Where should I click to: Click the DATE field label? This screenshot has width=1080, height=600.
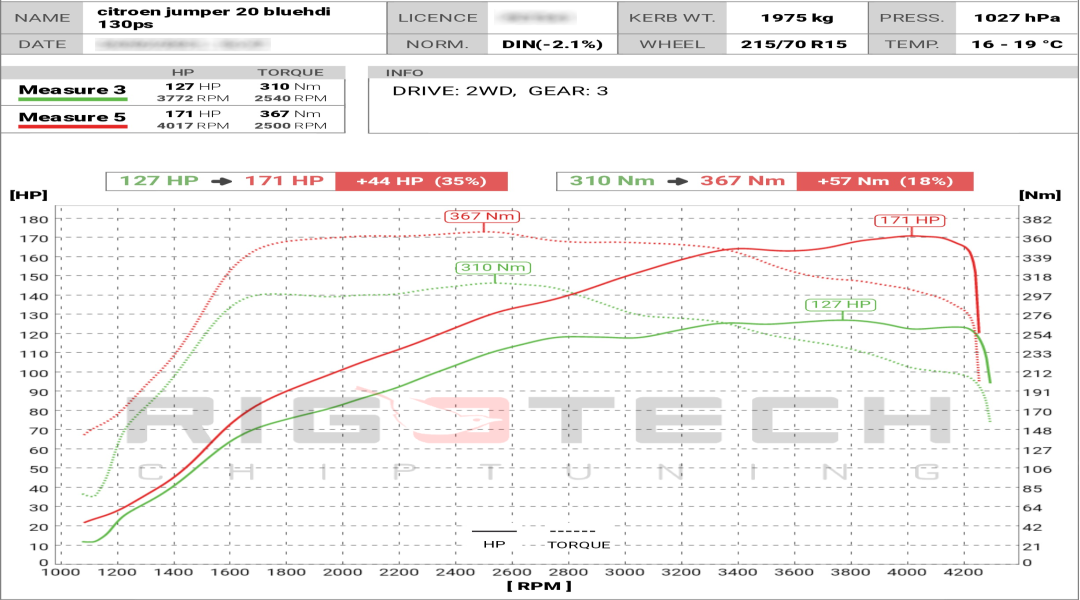click(x=42, y=44)
